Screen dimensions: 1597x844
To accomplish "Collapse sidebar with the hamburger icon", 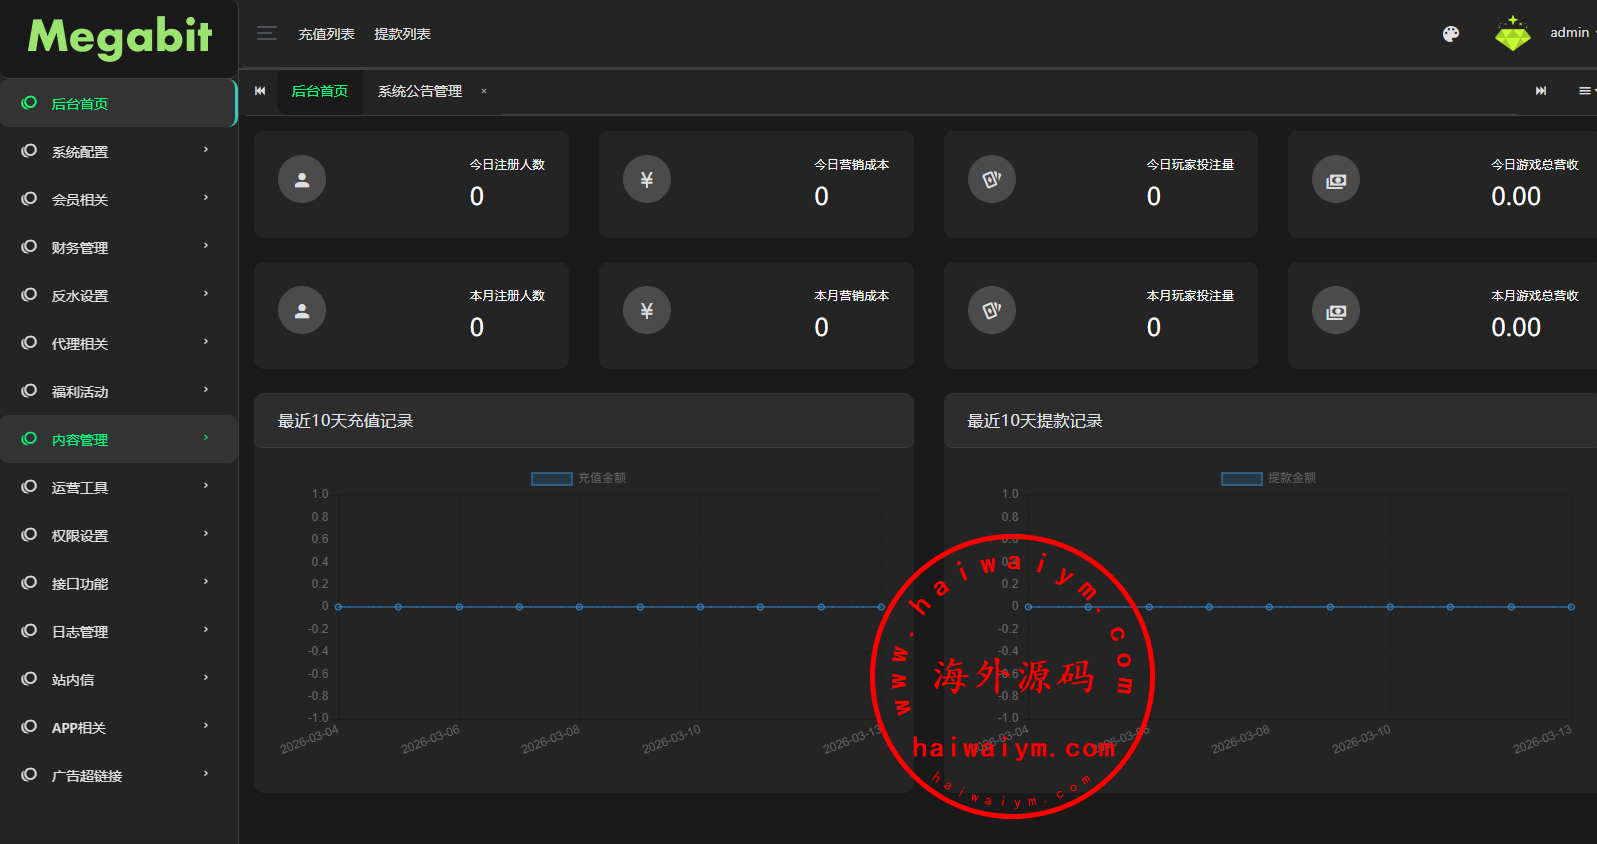I will [x=266, y=34].
